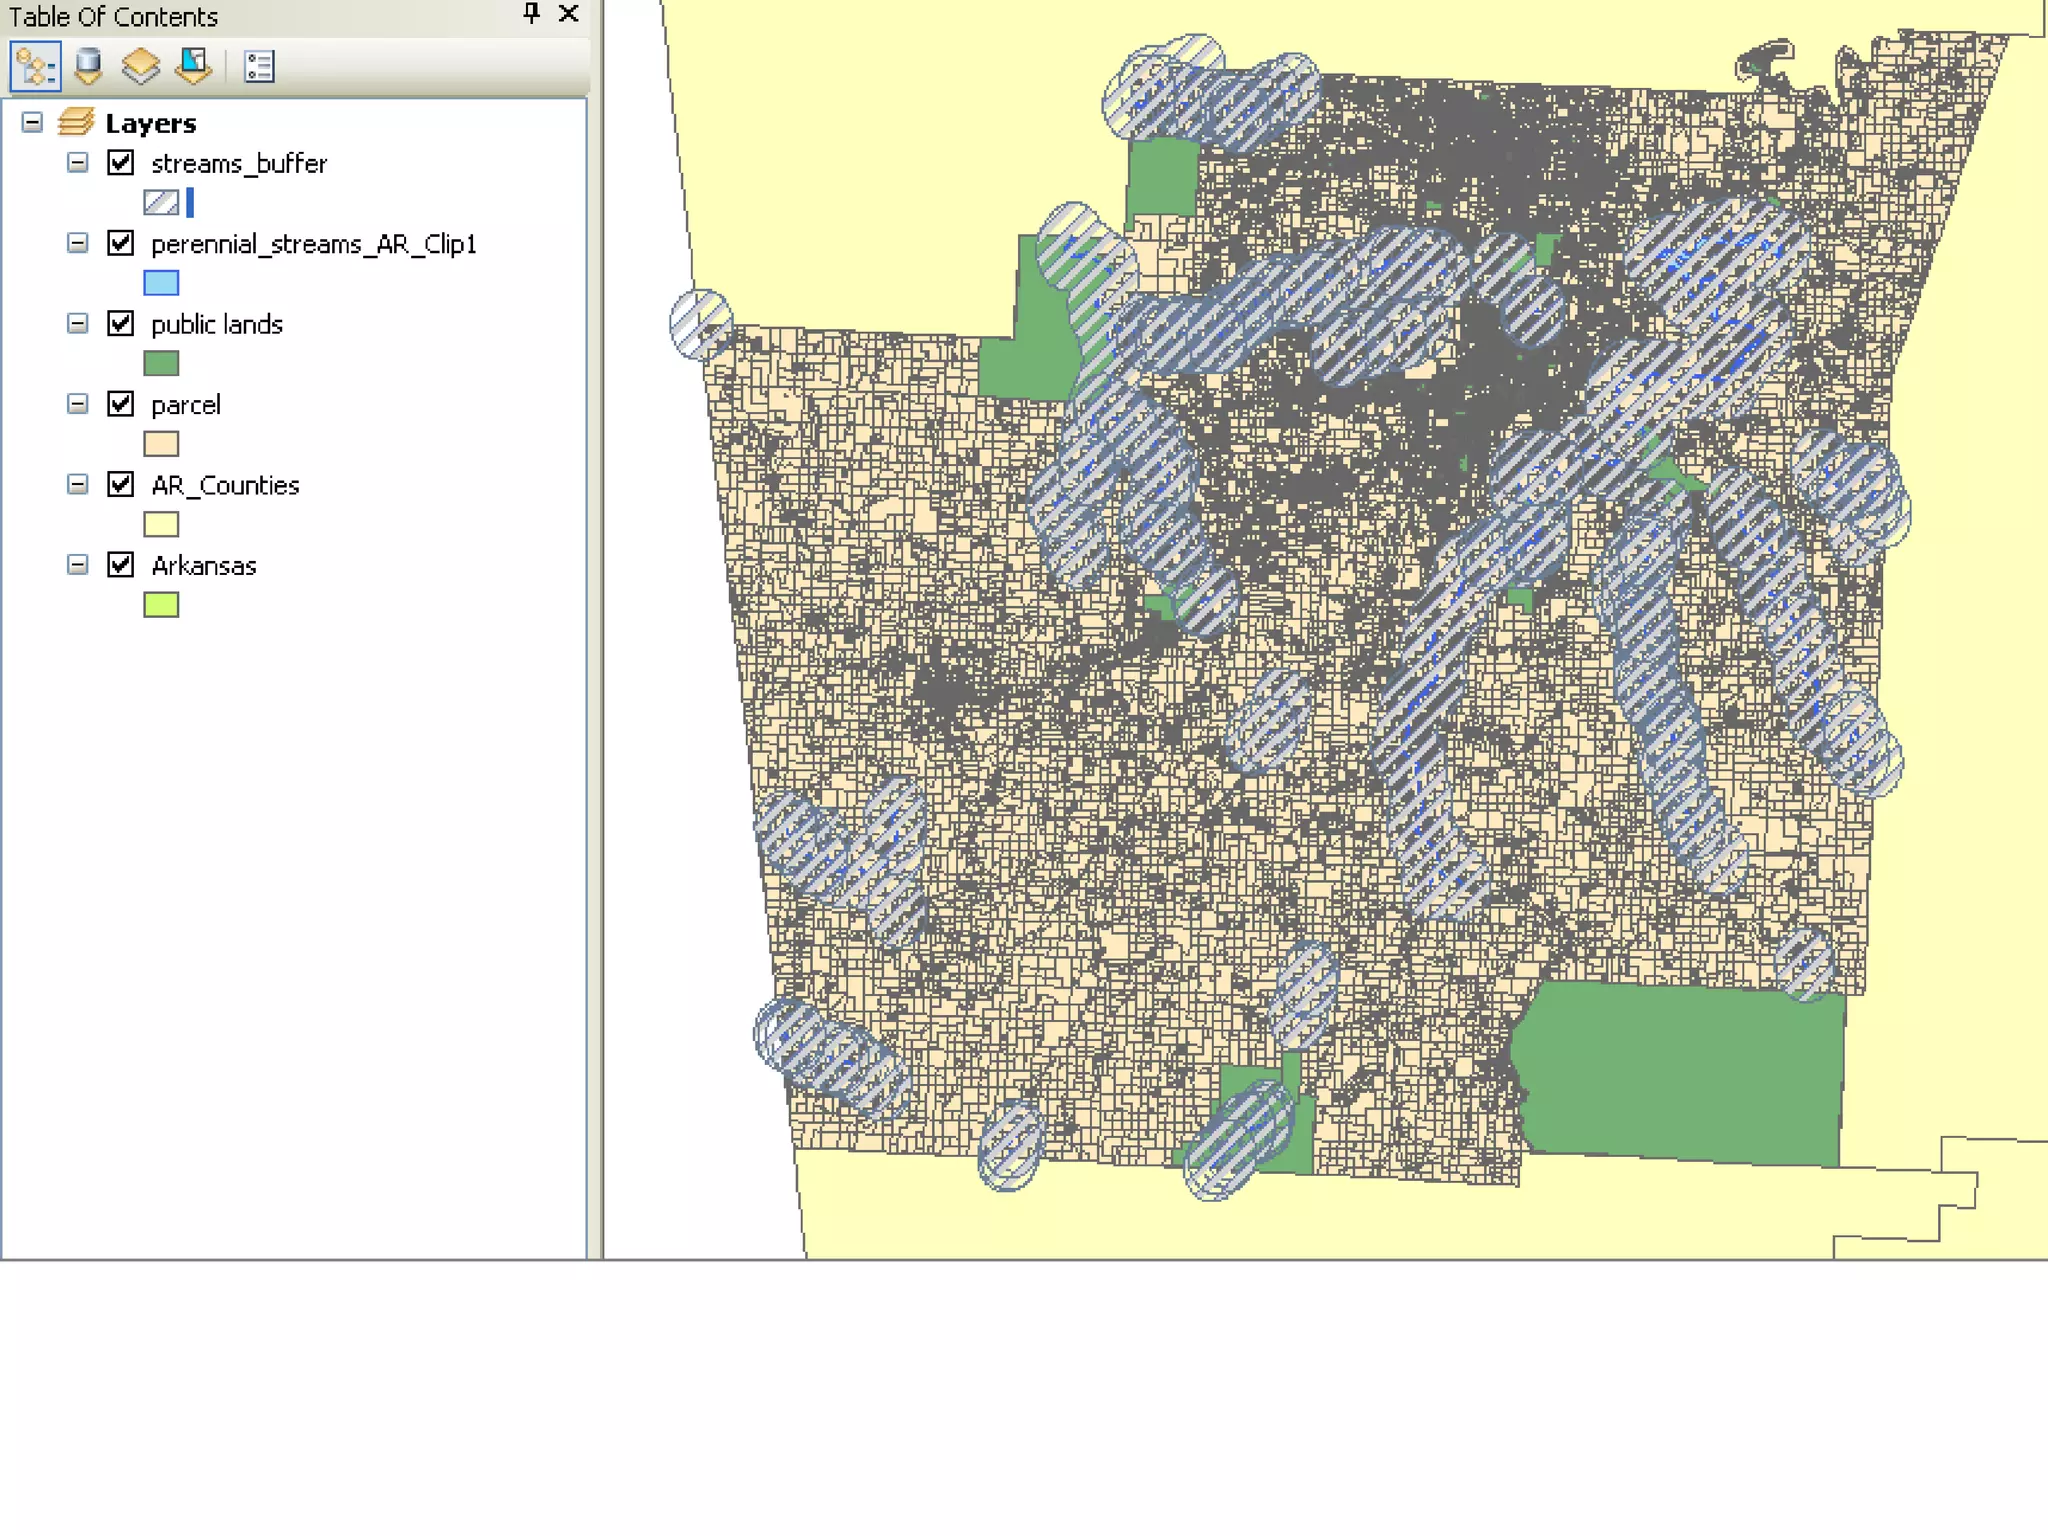
Task: Pin the Table Of Contents panel
Action: [532, 14]
